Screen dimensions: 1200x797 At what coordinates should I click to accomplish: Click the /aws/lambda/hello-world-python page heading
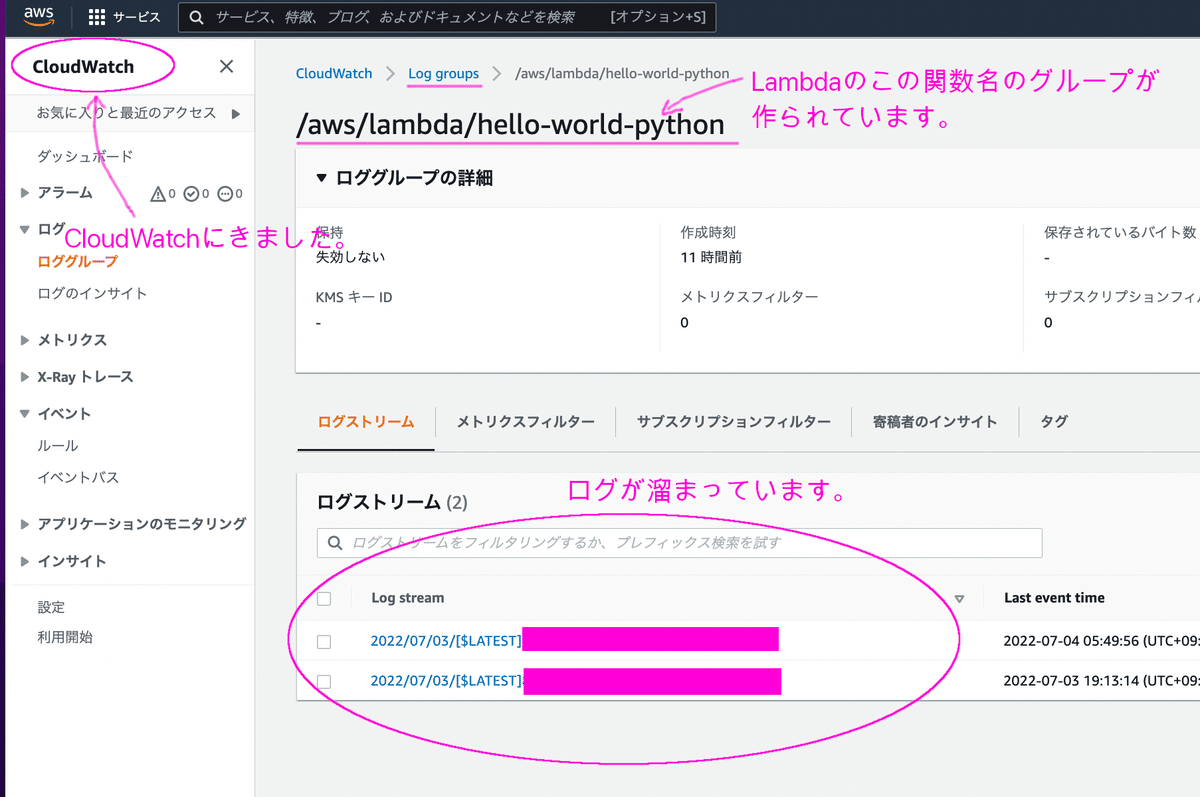click(x=510, y=124)
